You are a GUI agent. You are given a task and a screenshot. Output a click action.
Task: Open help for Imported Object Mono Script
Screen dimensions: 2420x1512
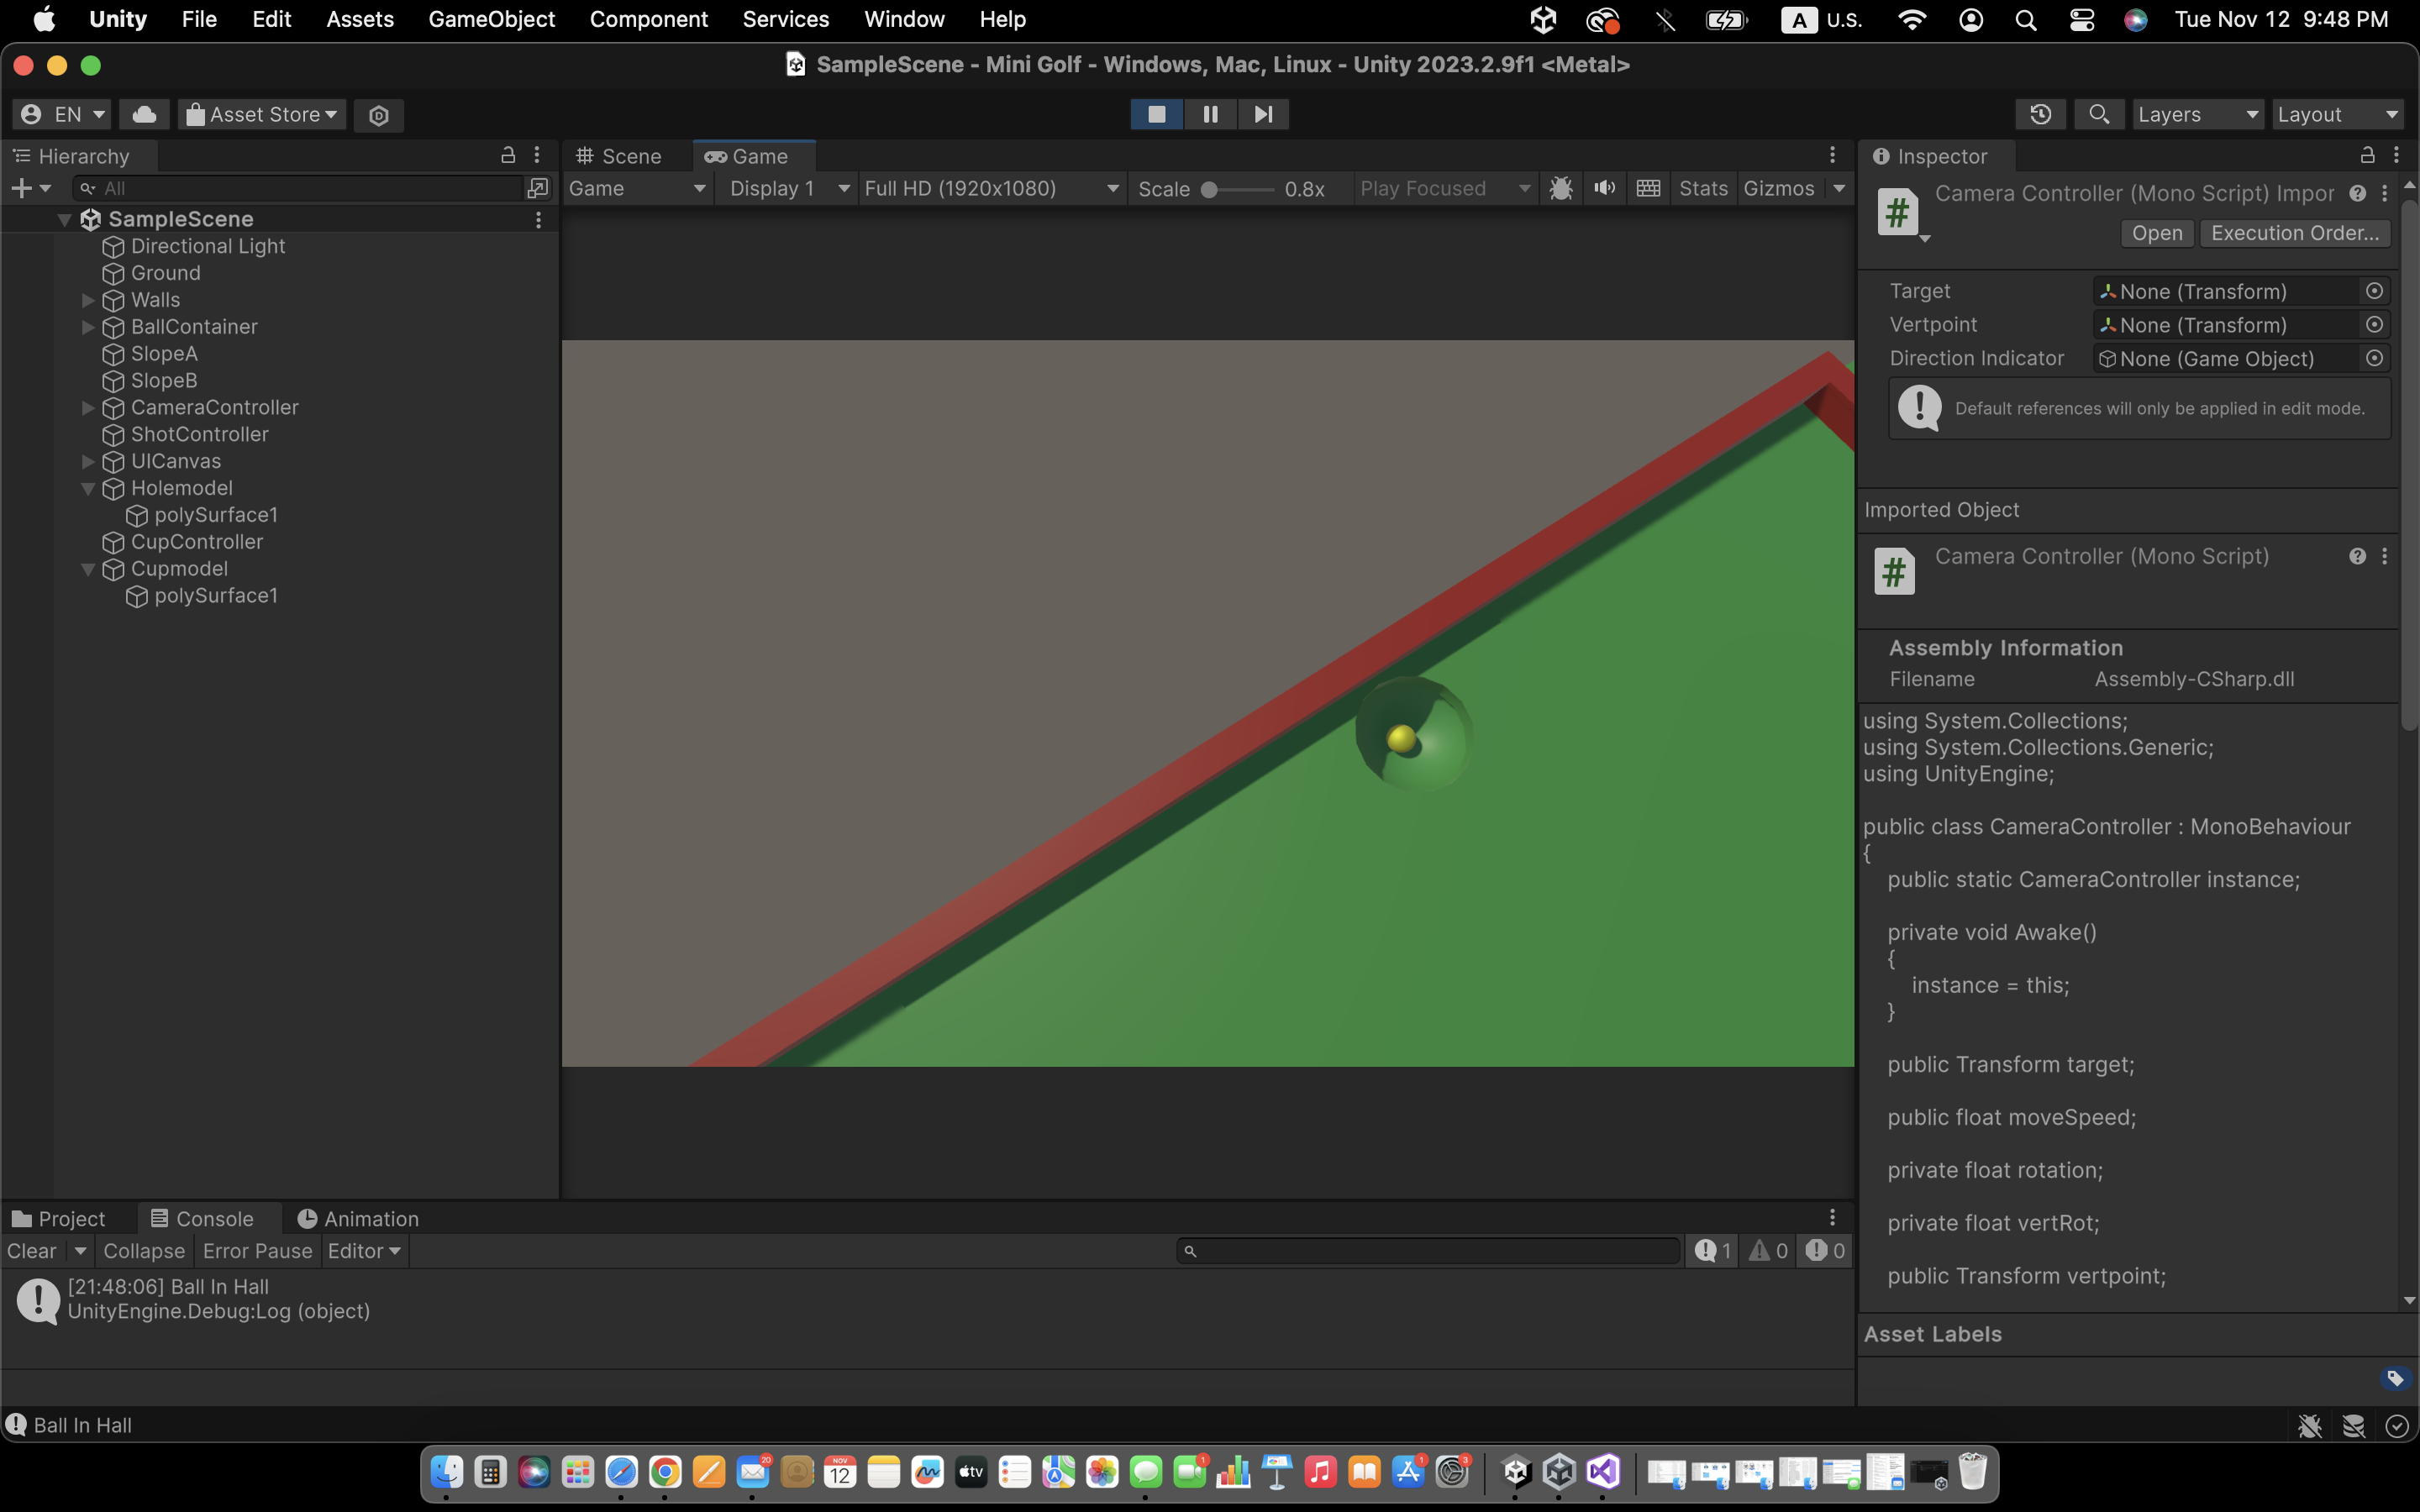(2357, 556)
